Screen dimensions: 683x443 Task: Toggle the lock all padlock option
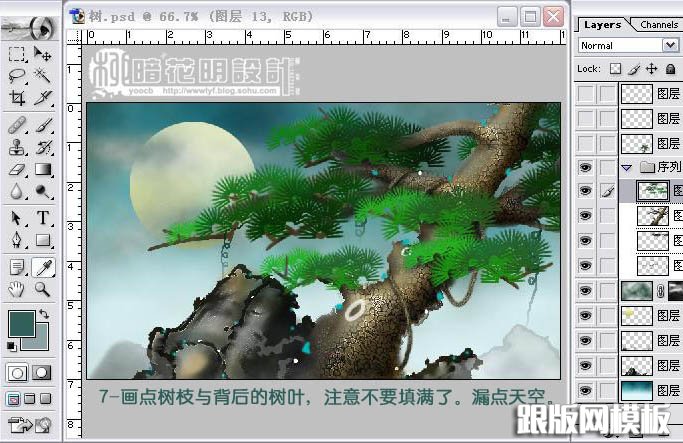(670, 69)
